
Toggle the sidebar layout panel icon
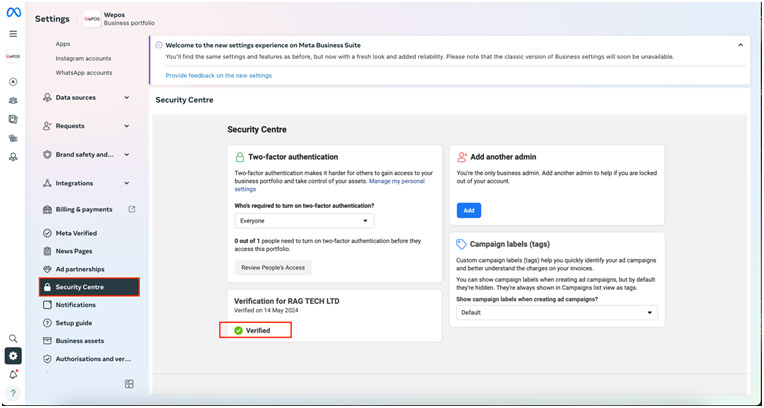click(x=129, y=384)
